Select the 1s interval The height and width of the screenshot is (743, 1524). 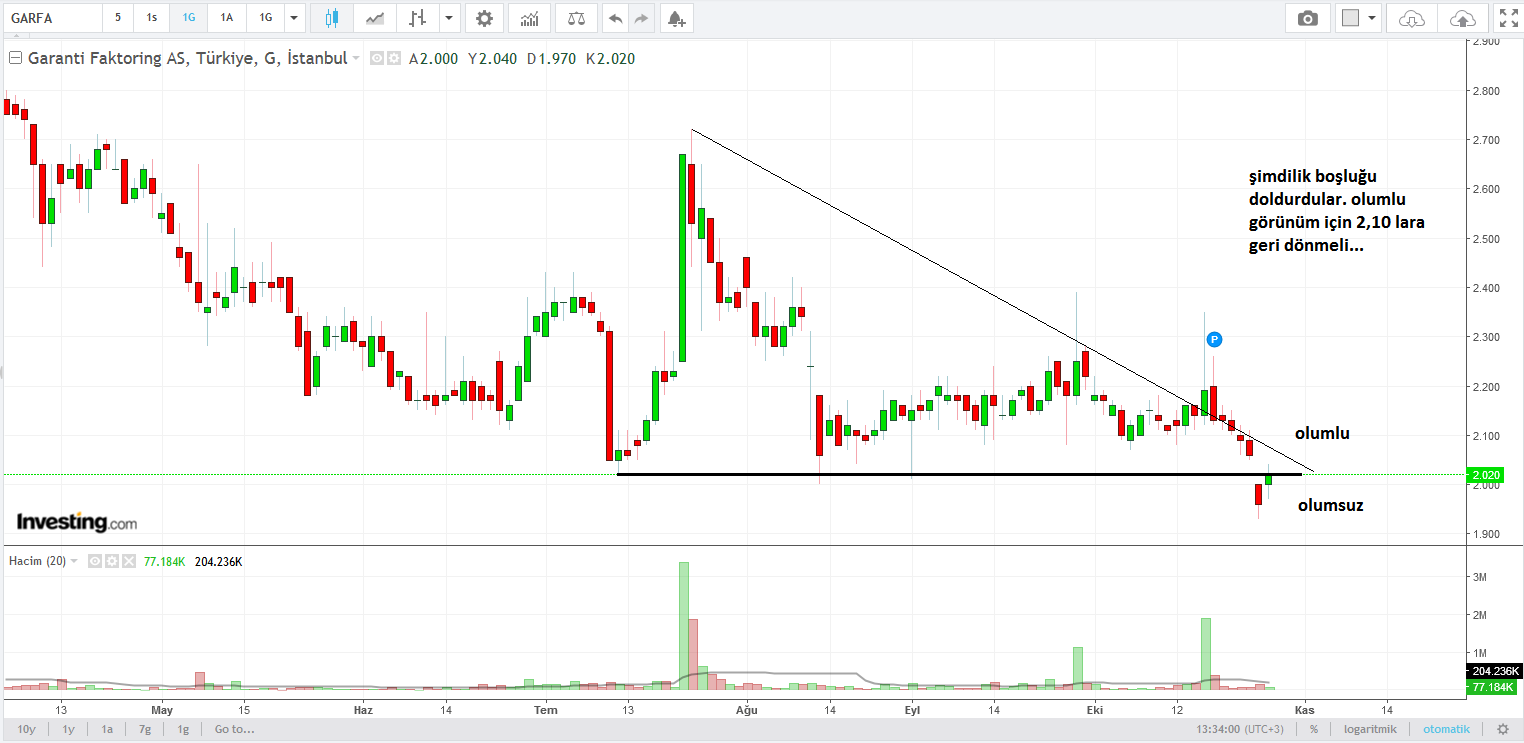click(151, 18)
